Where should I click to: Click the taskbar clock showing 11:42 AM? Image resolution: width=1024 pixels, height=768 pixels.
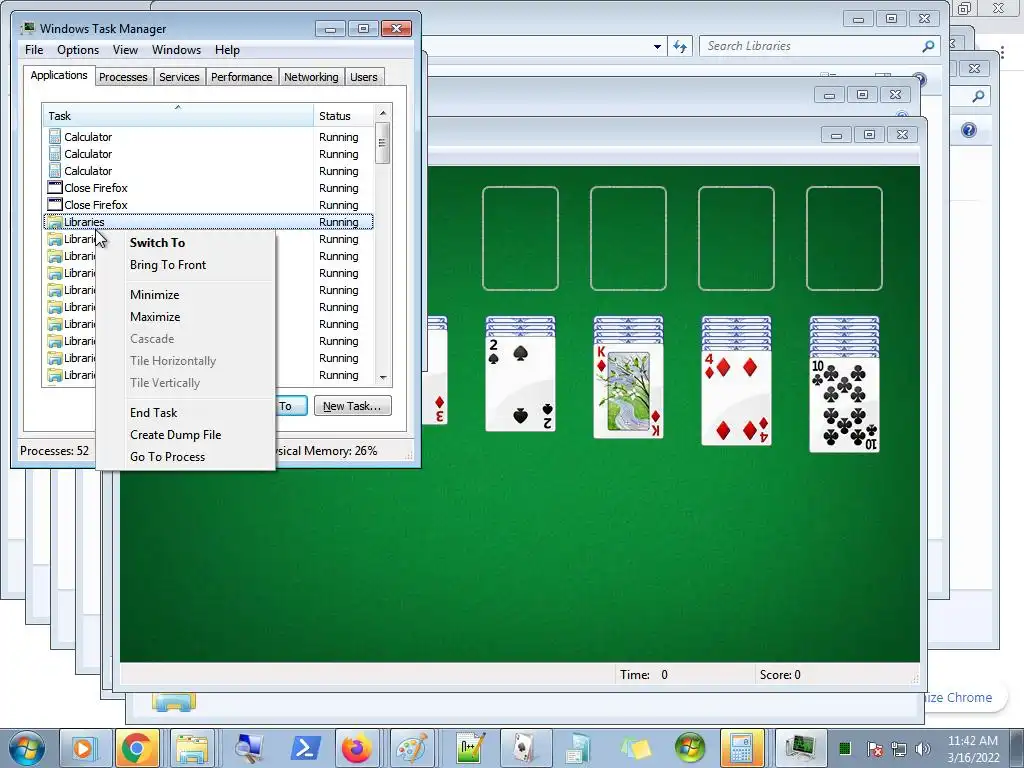[x=973, y=741]
